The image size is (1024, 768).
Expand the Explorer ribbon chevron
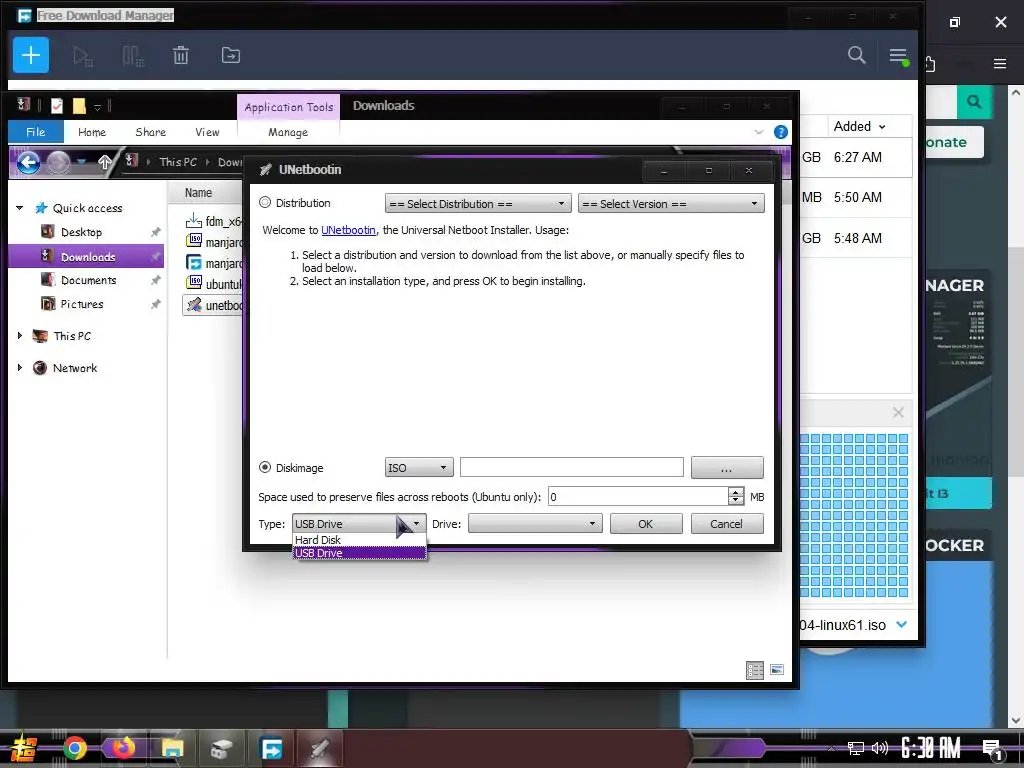pos(758,132)
